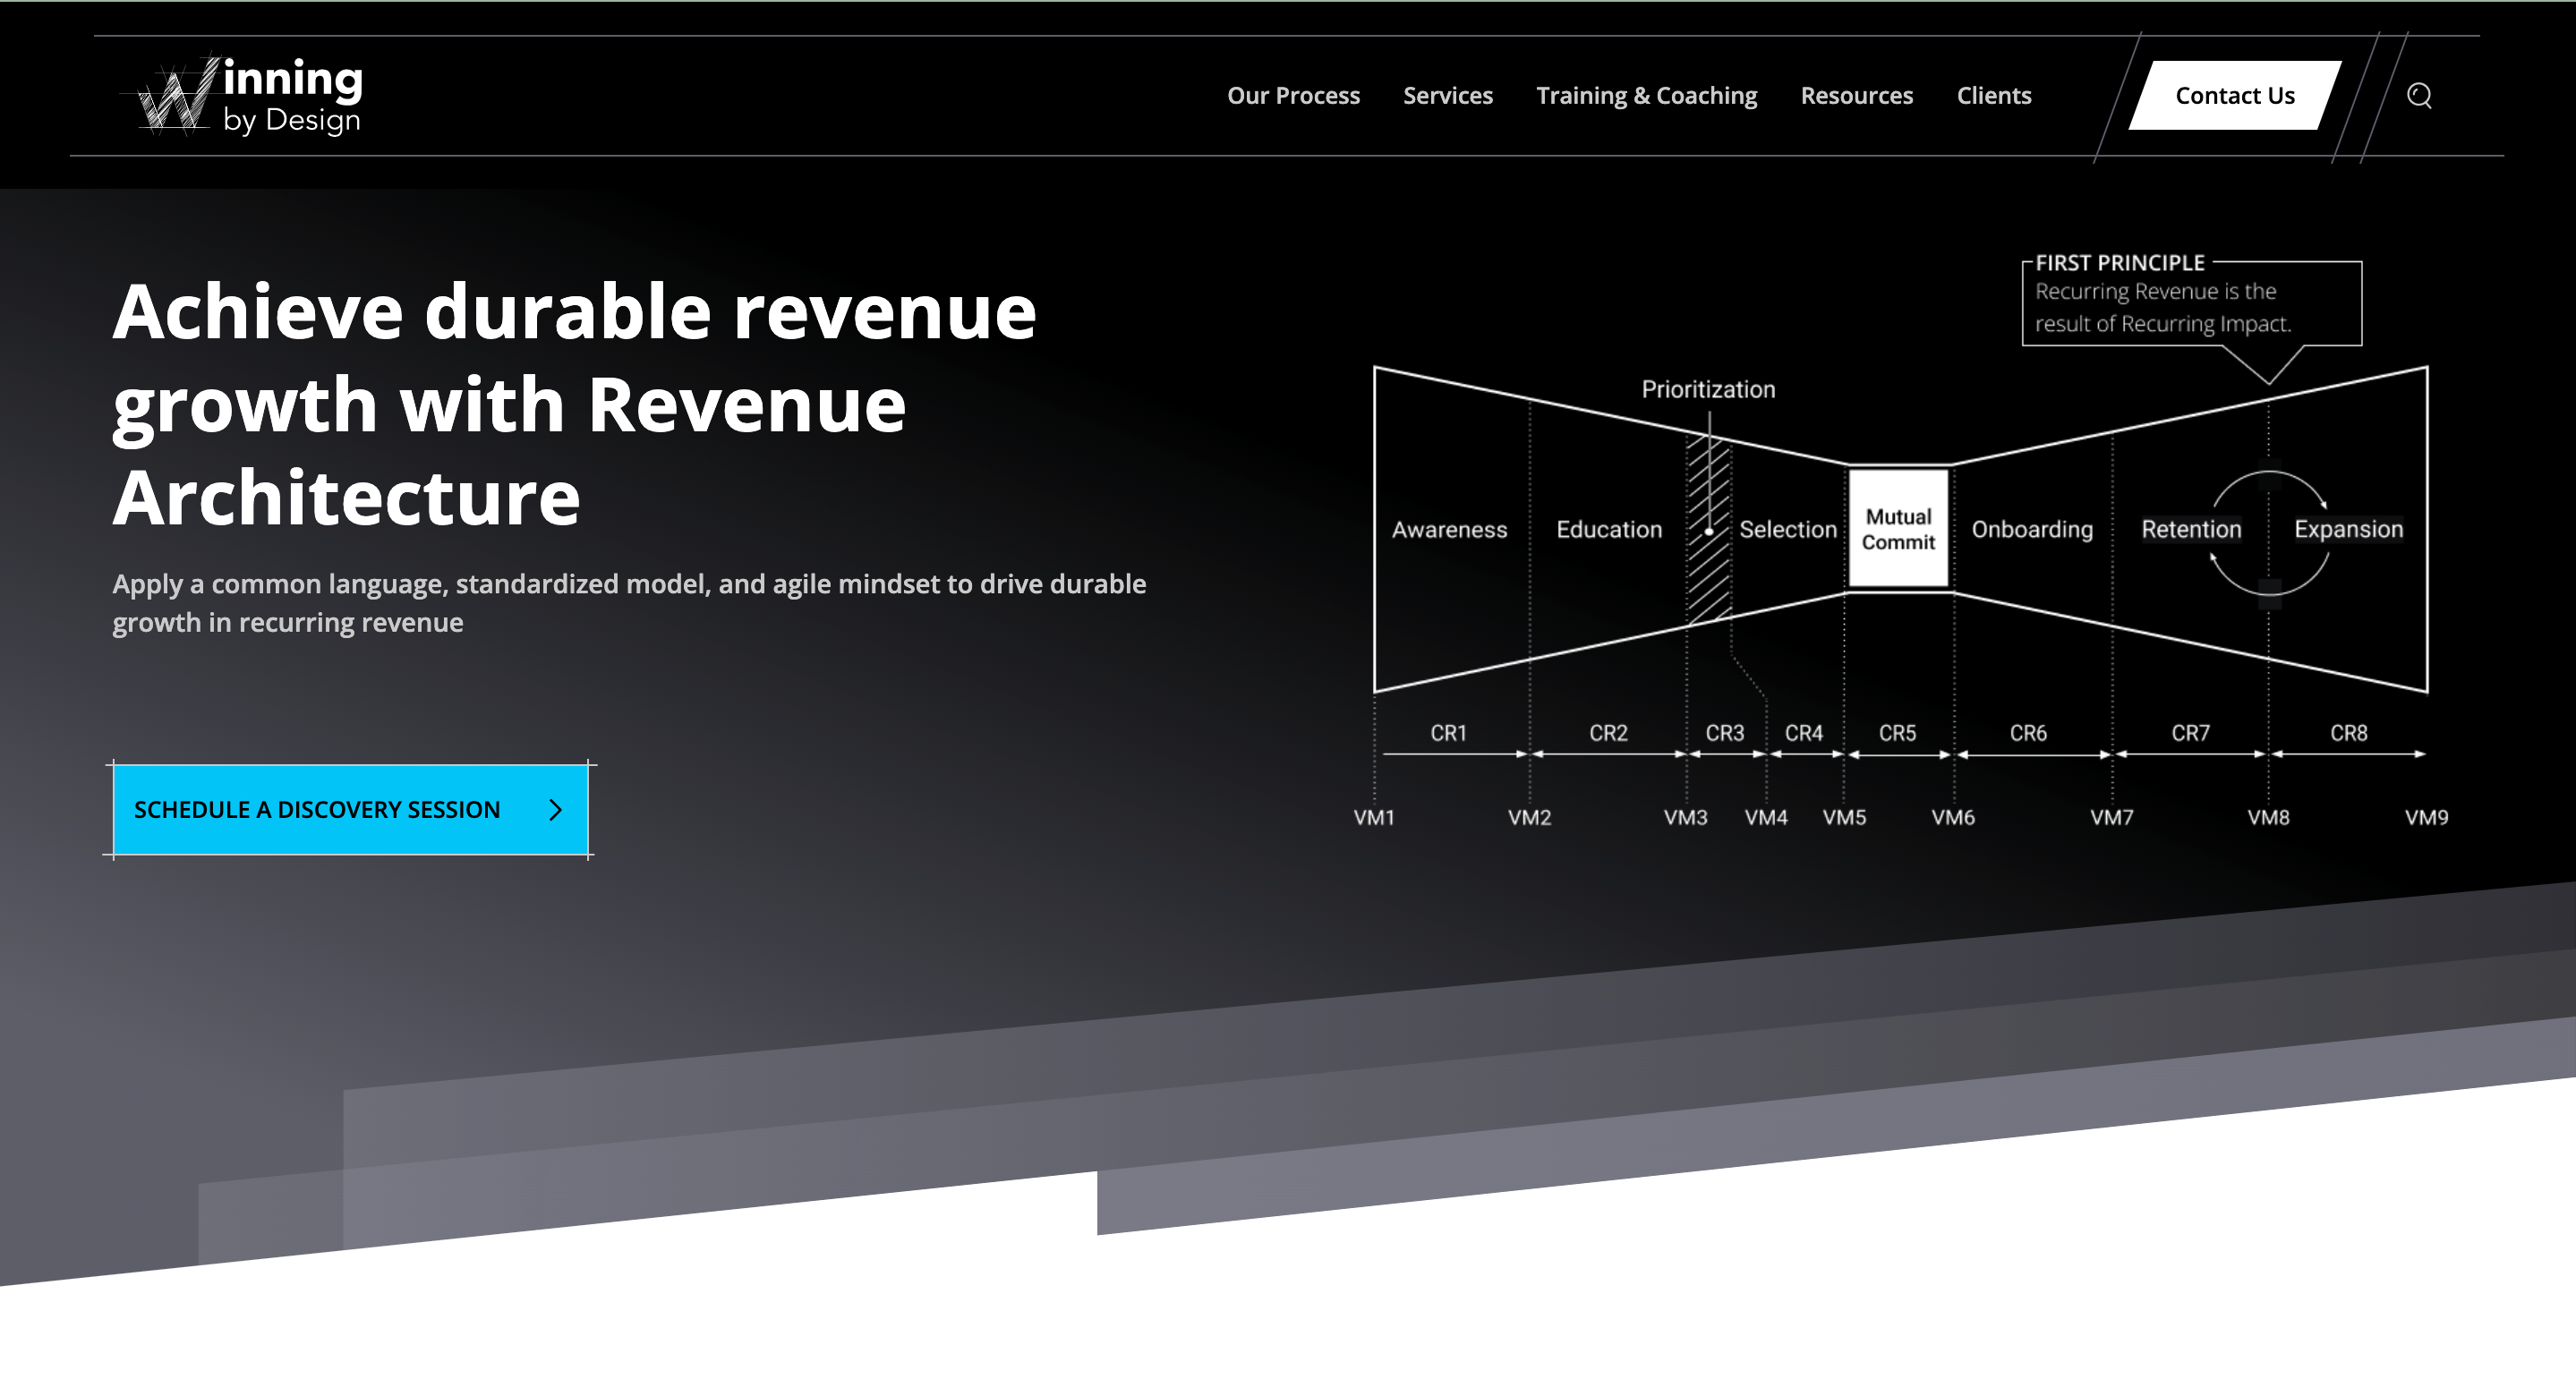Go to Training & Coaching

pyautogui.click(x=1646, y=96)
